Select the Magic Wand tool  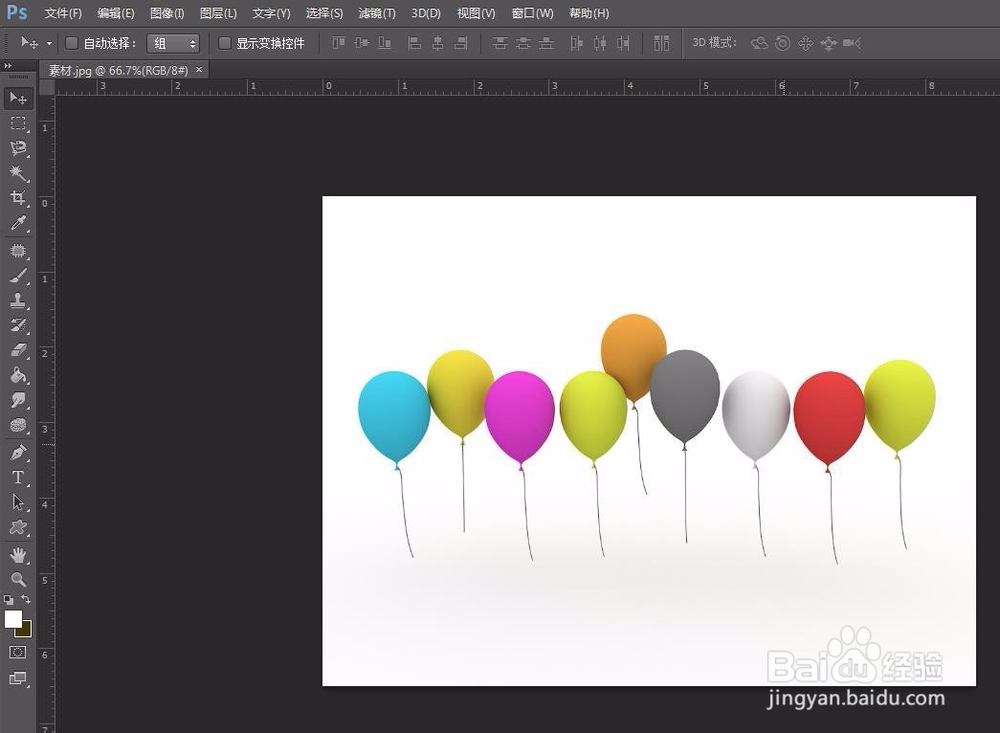pos(18,173)
